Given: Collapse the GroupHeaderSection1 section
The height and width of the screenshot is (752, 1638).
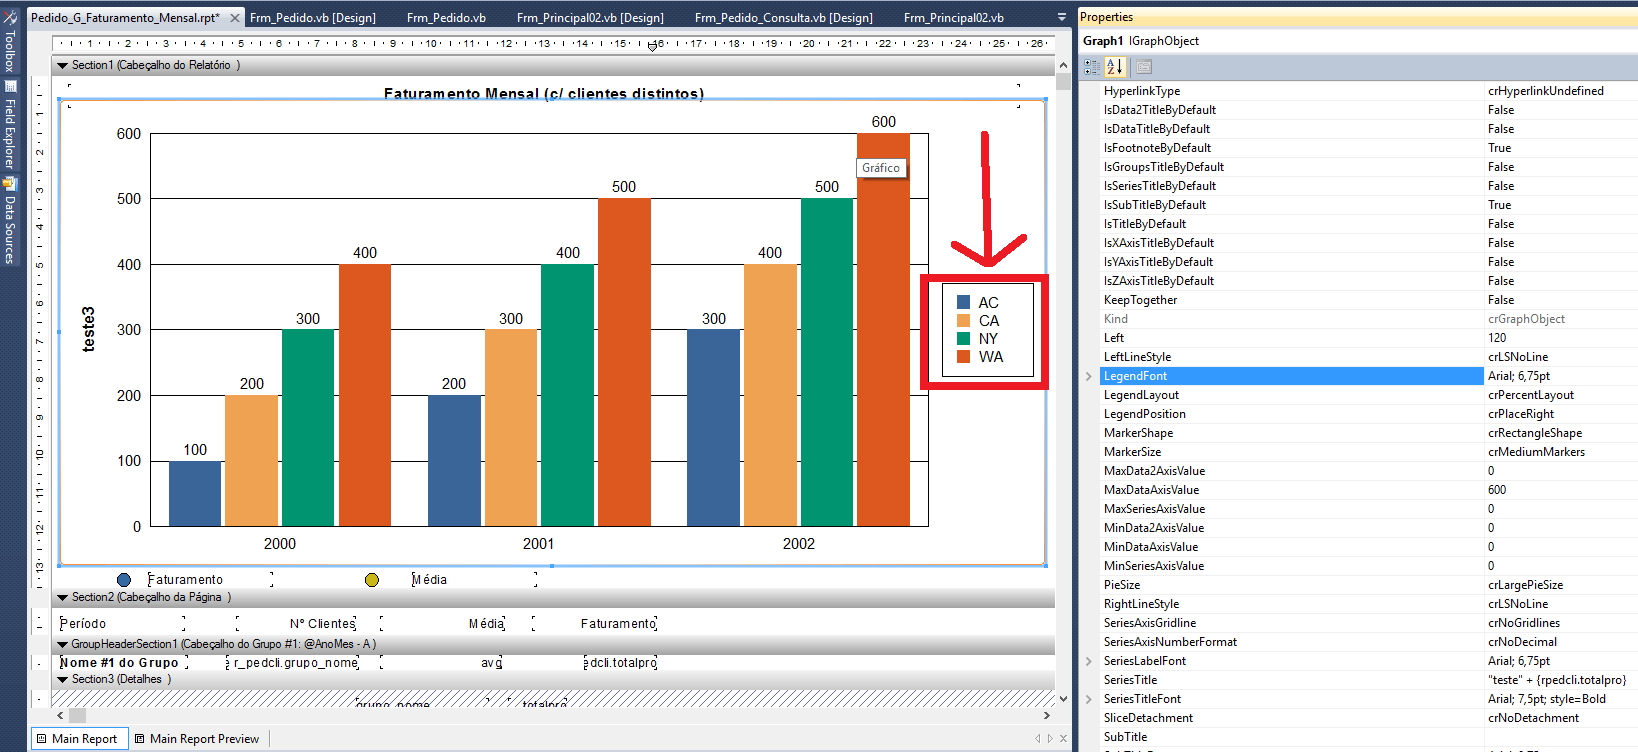Looking at the screenshot, I should tap(62, 645).
